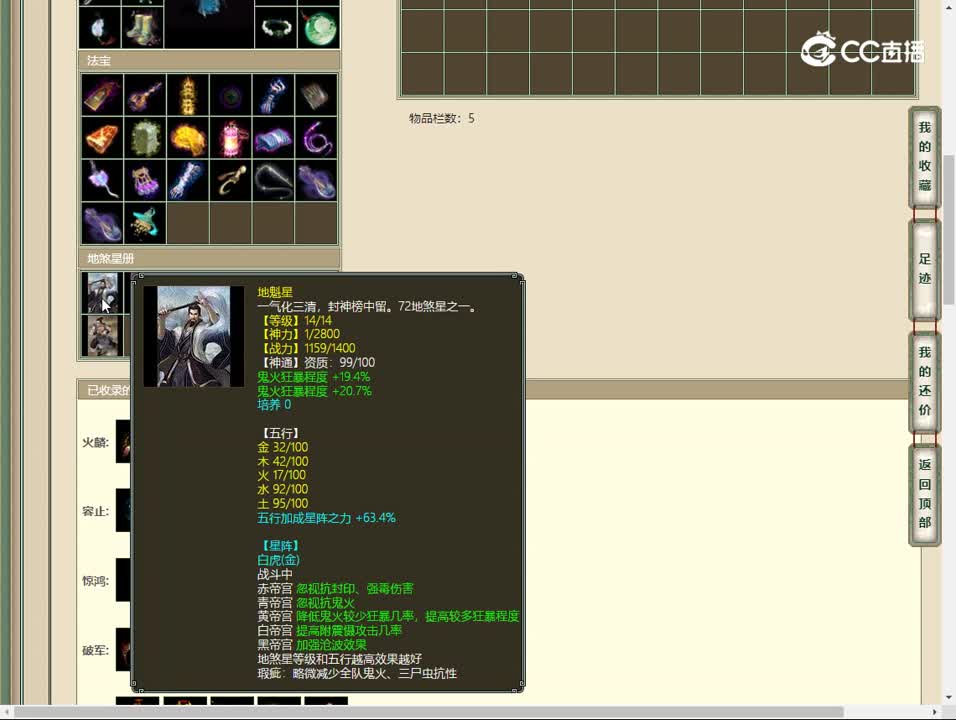Viewport: 956px width, 720px height.
Task: Click 返回顶部 to return to top
Action: (x=924, y=494)
